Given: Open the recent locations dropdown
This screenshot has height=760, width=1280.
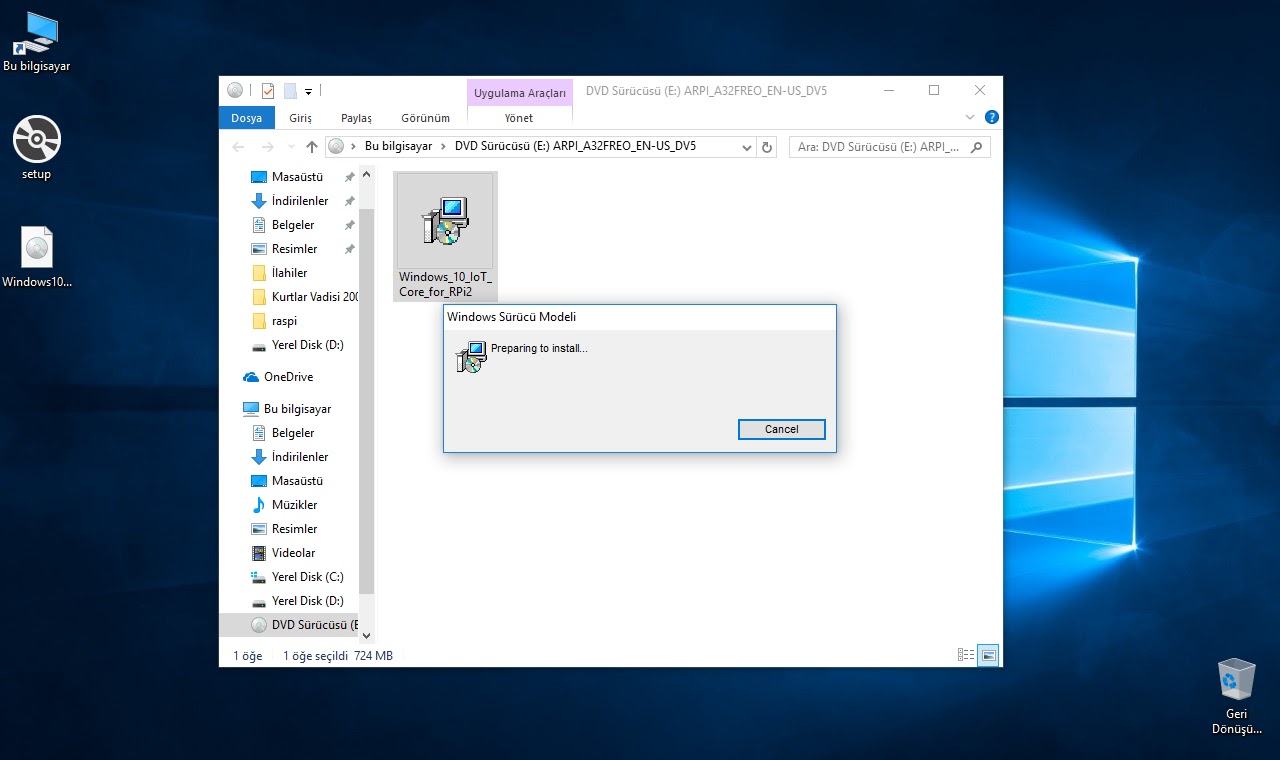Looking at the screenshot, I should (290, 147).
